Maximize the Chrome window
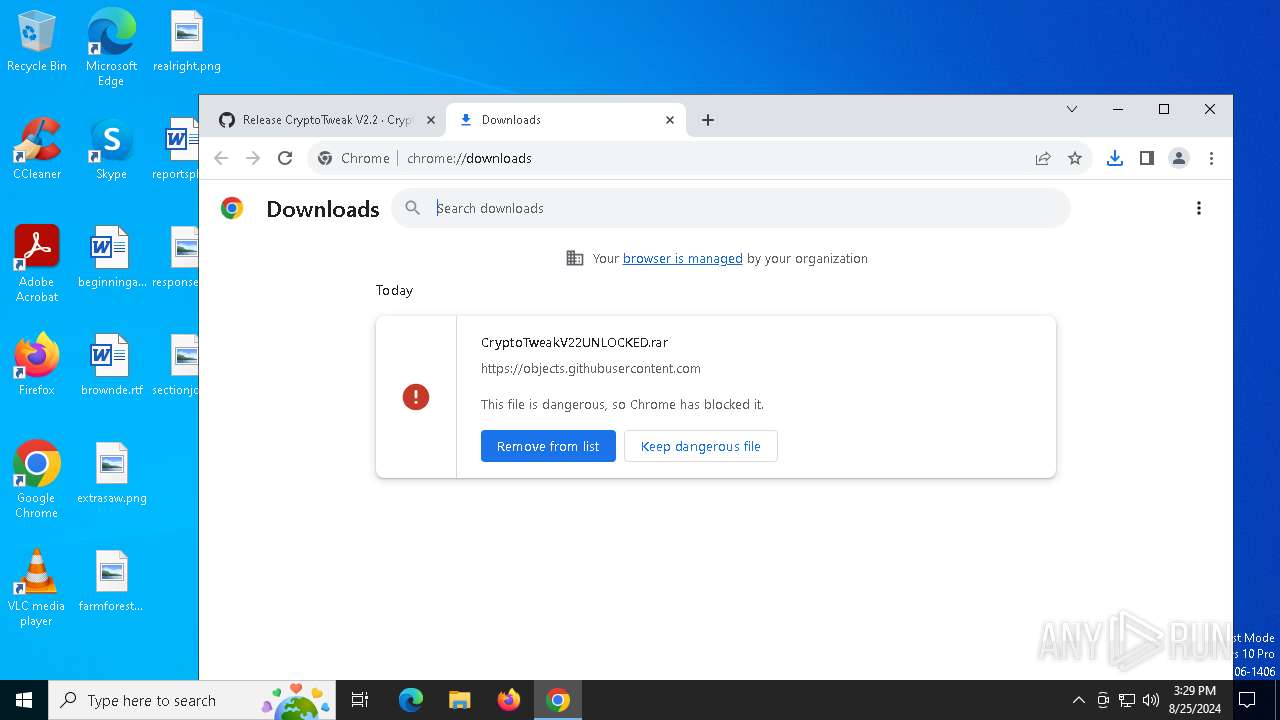Image resolution: width=1280 pixels, height=720 pixels. [x=1164, y=109]
